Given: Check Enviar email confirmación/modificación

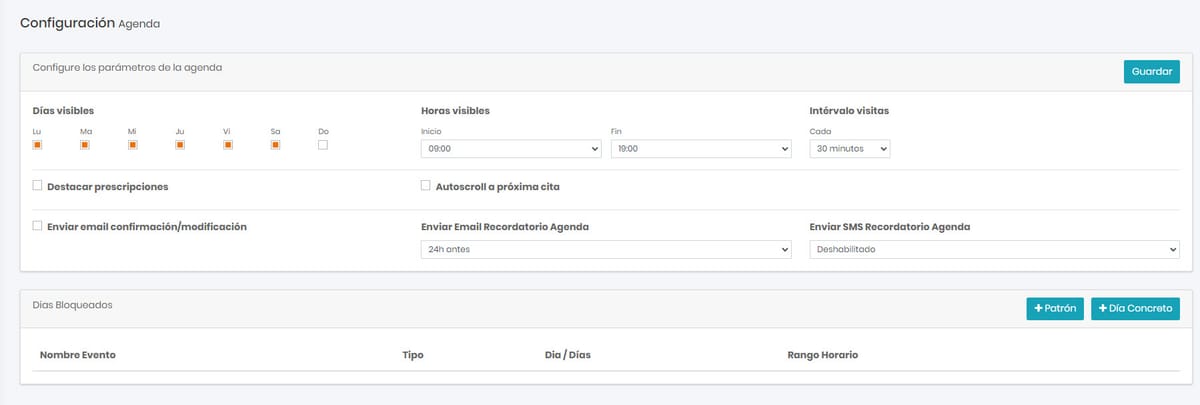Looking at the screenshot, I should [x=37, y=226].
